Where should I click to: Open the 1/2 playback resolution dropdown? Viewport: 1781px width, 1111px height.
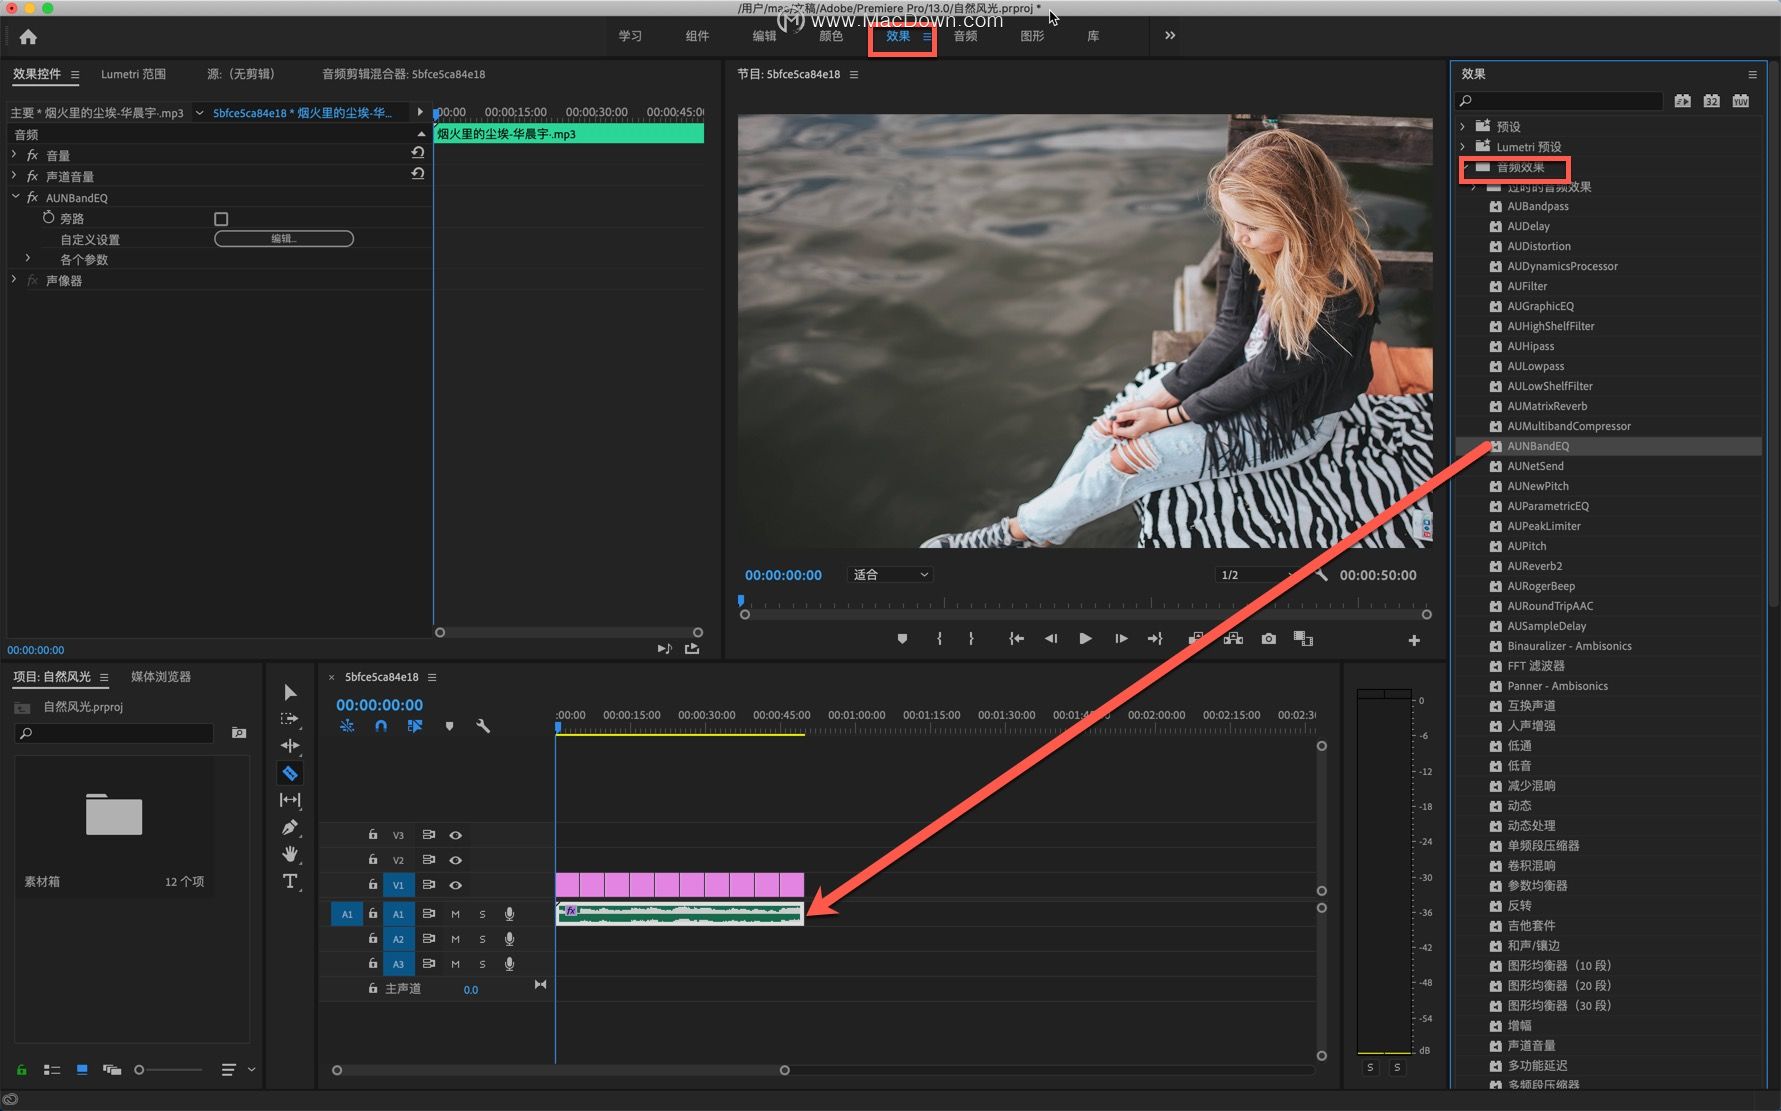pyautogui.click(x=1257, y=575)
